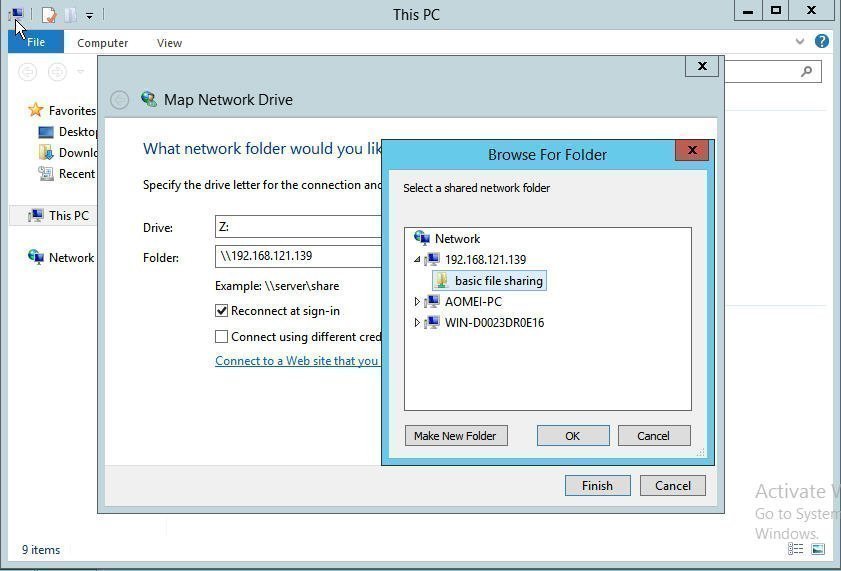Confirm with OK in Browse For Folder
Viewport: 841px width, 571px height.
573,436
